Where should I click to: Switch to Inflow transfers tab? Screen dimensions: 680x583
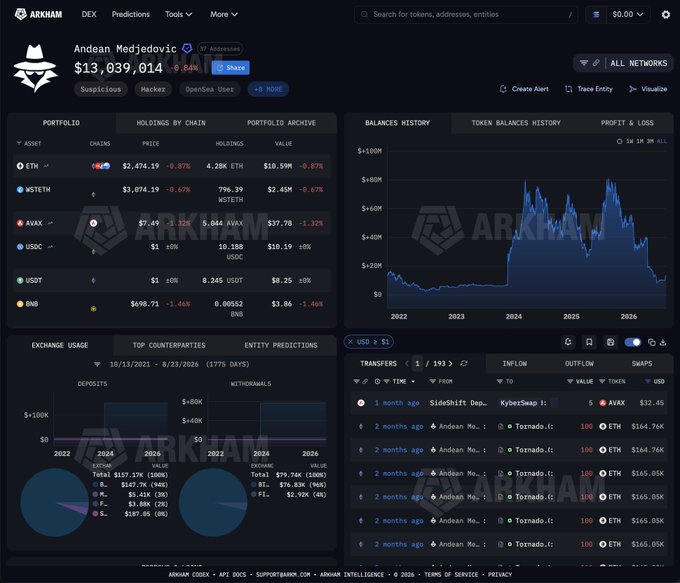(x=514, y=364)
